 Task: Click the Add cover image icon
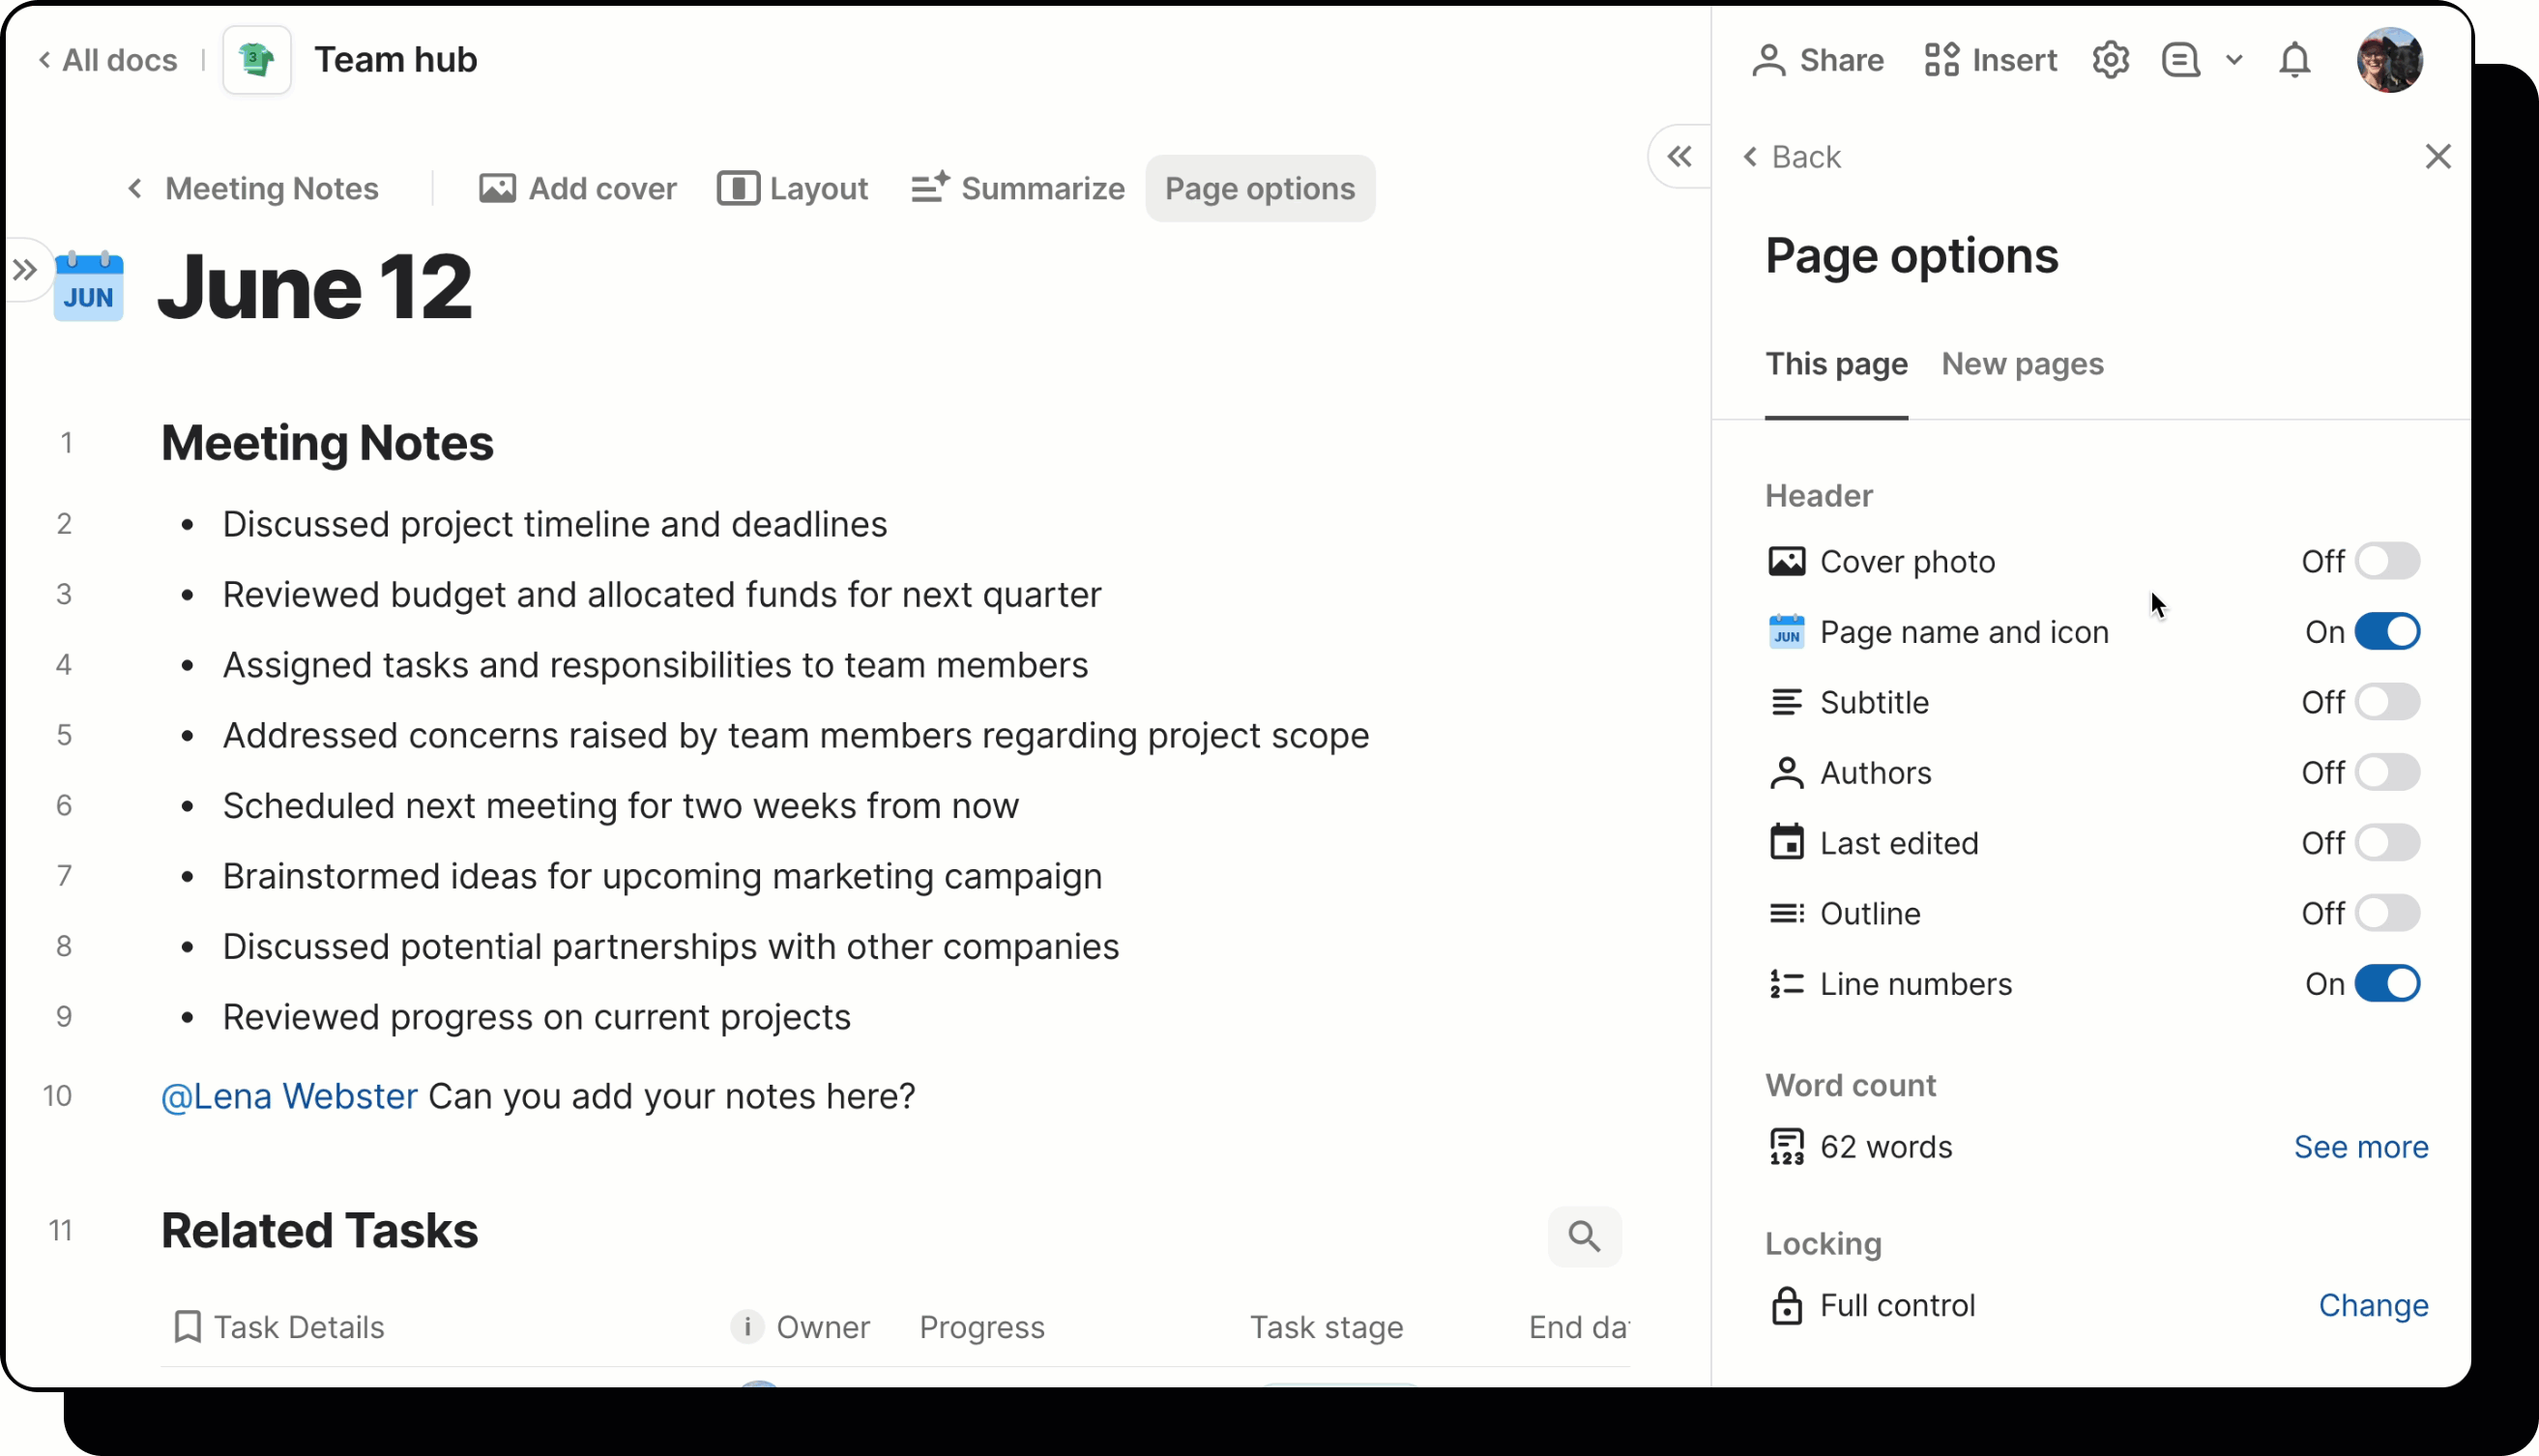497,188
